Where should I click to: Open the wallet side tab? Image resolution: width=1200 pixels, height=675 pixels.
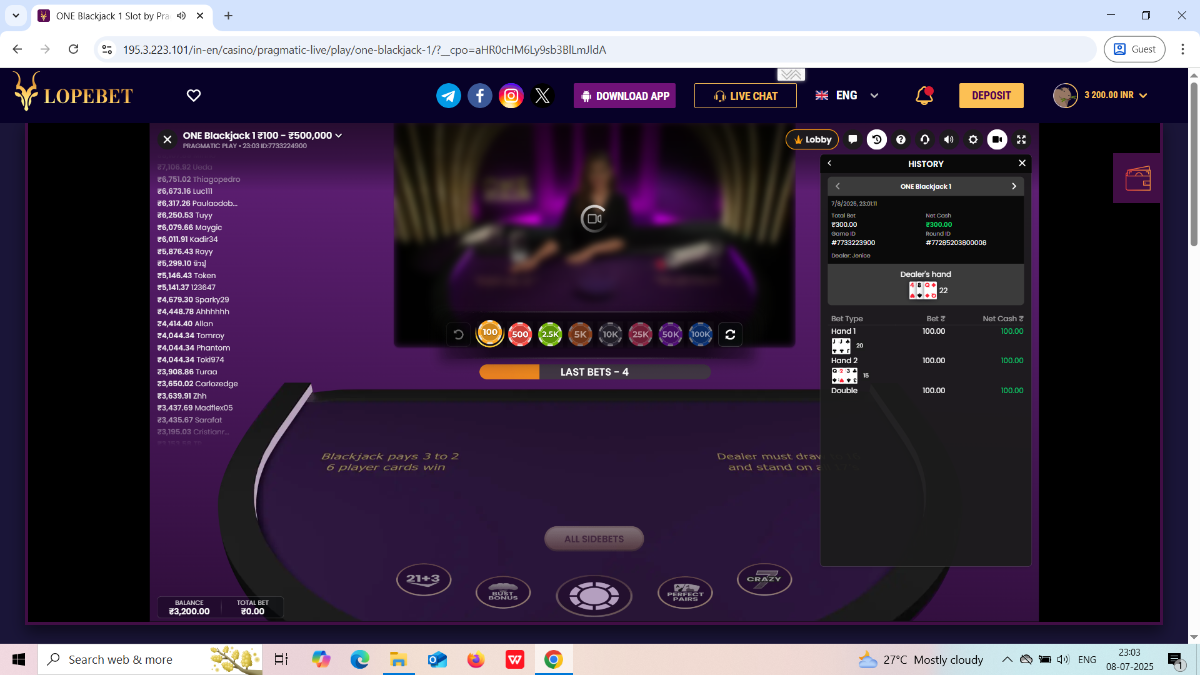coord(1137,179)
